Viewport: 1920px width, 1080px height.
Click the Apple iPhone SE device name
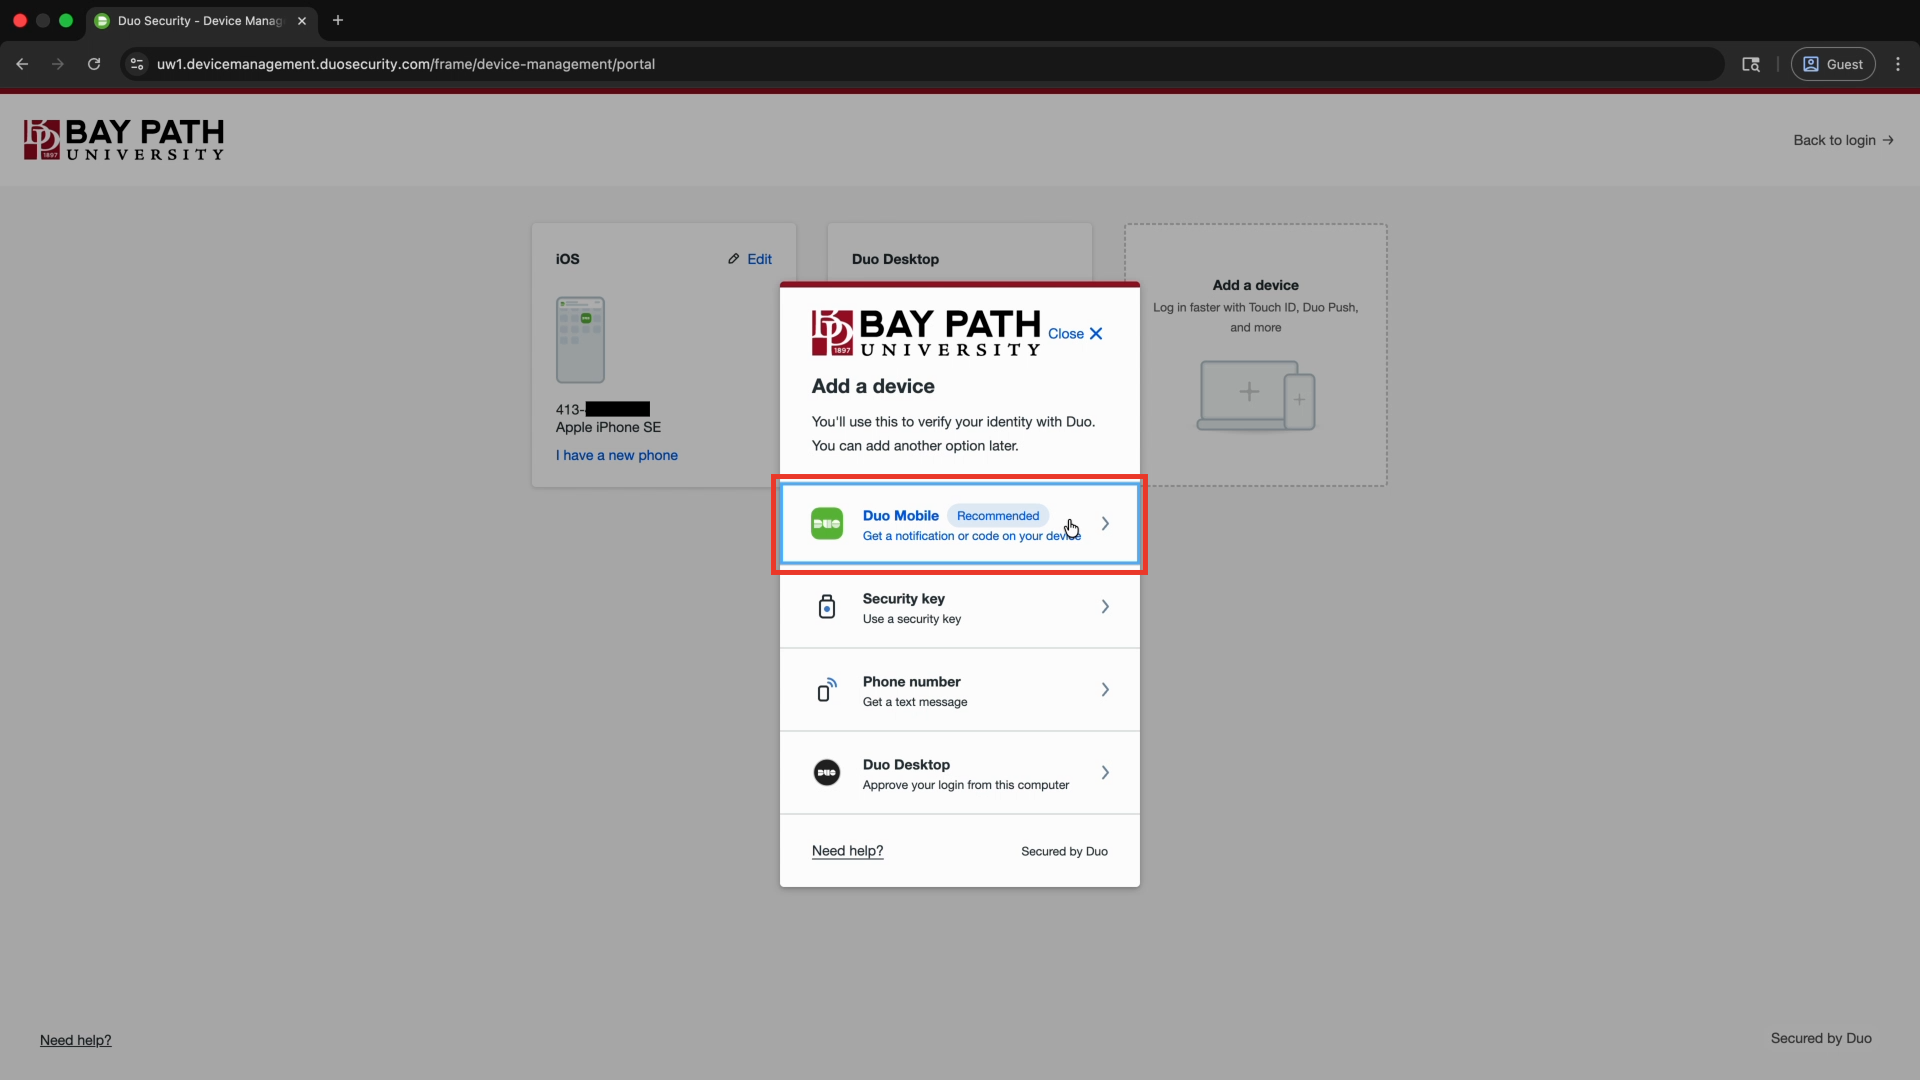click(x=608, y=427)
